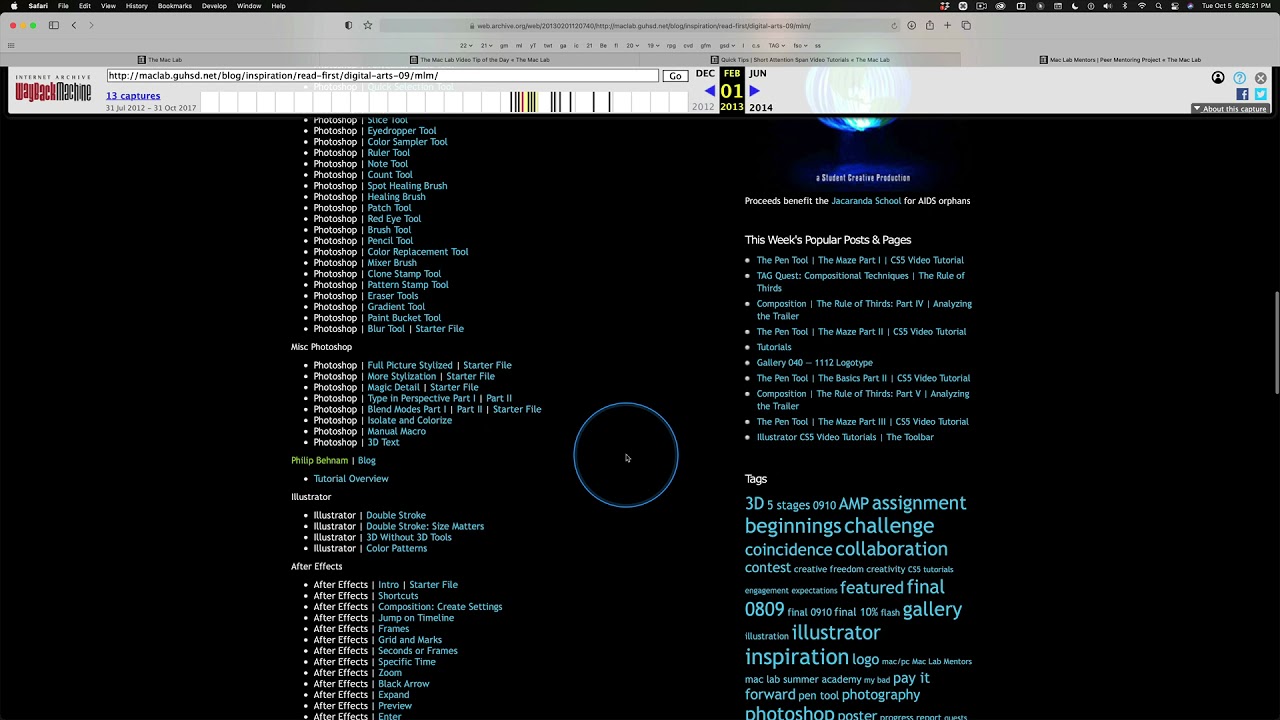Open the 'gsd' bookmarks folder dropdown
Screen dimensions: 1280x720
click(x=726, y=45)
